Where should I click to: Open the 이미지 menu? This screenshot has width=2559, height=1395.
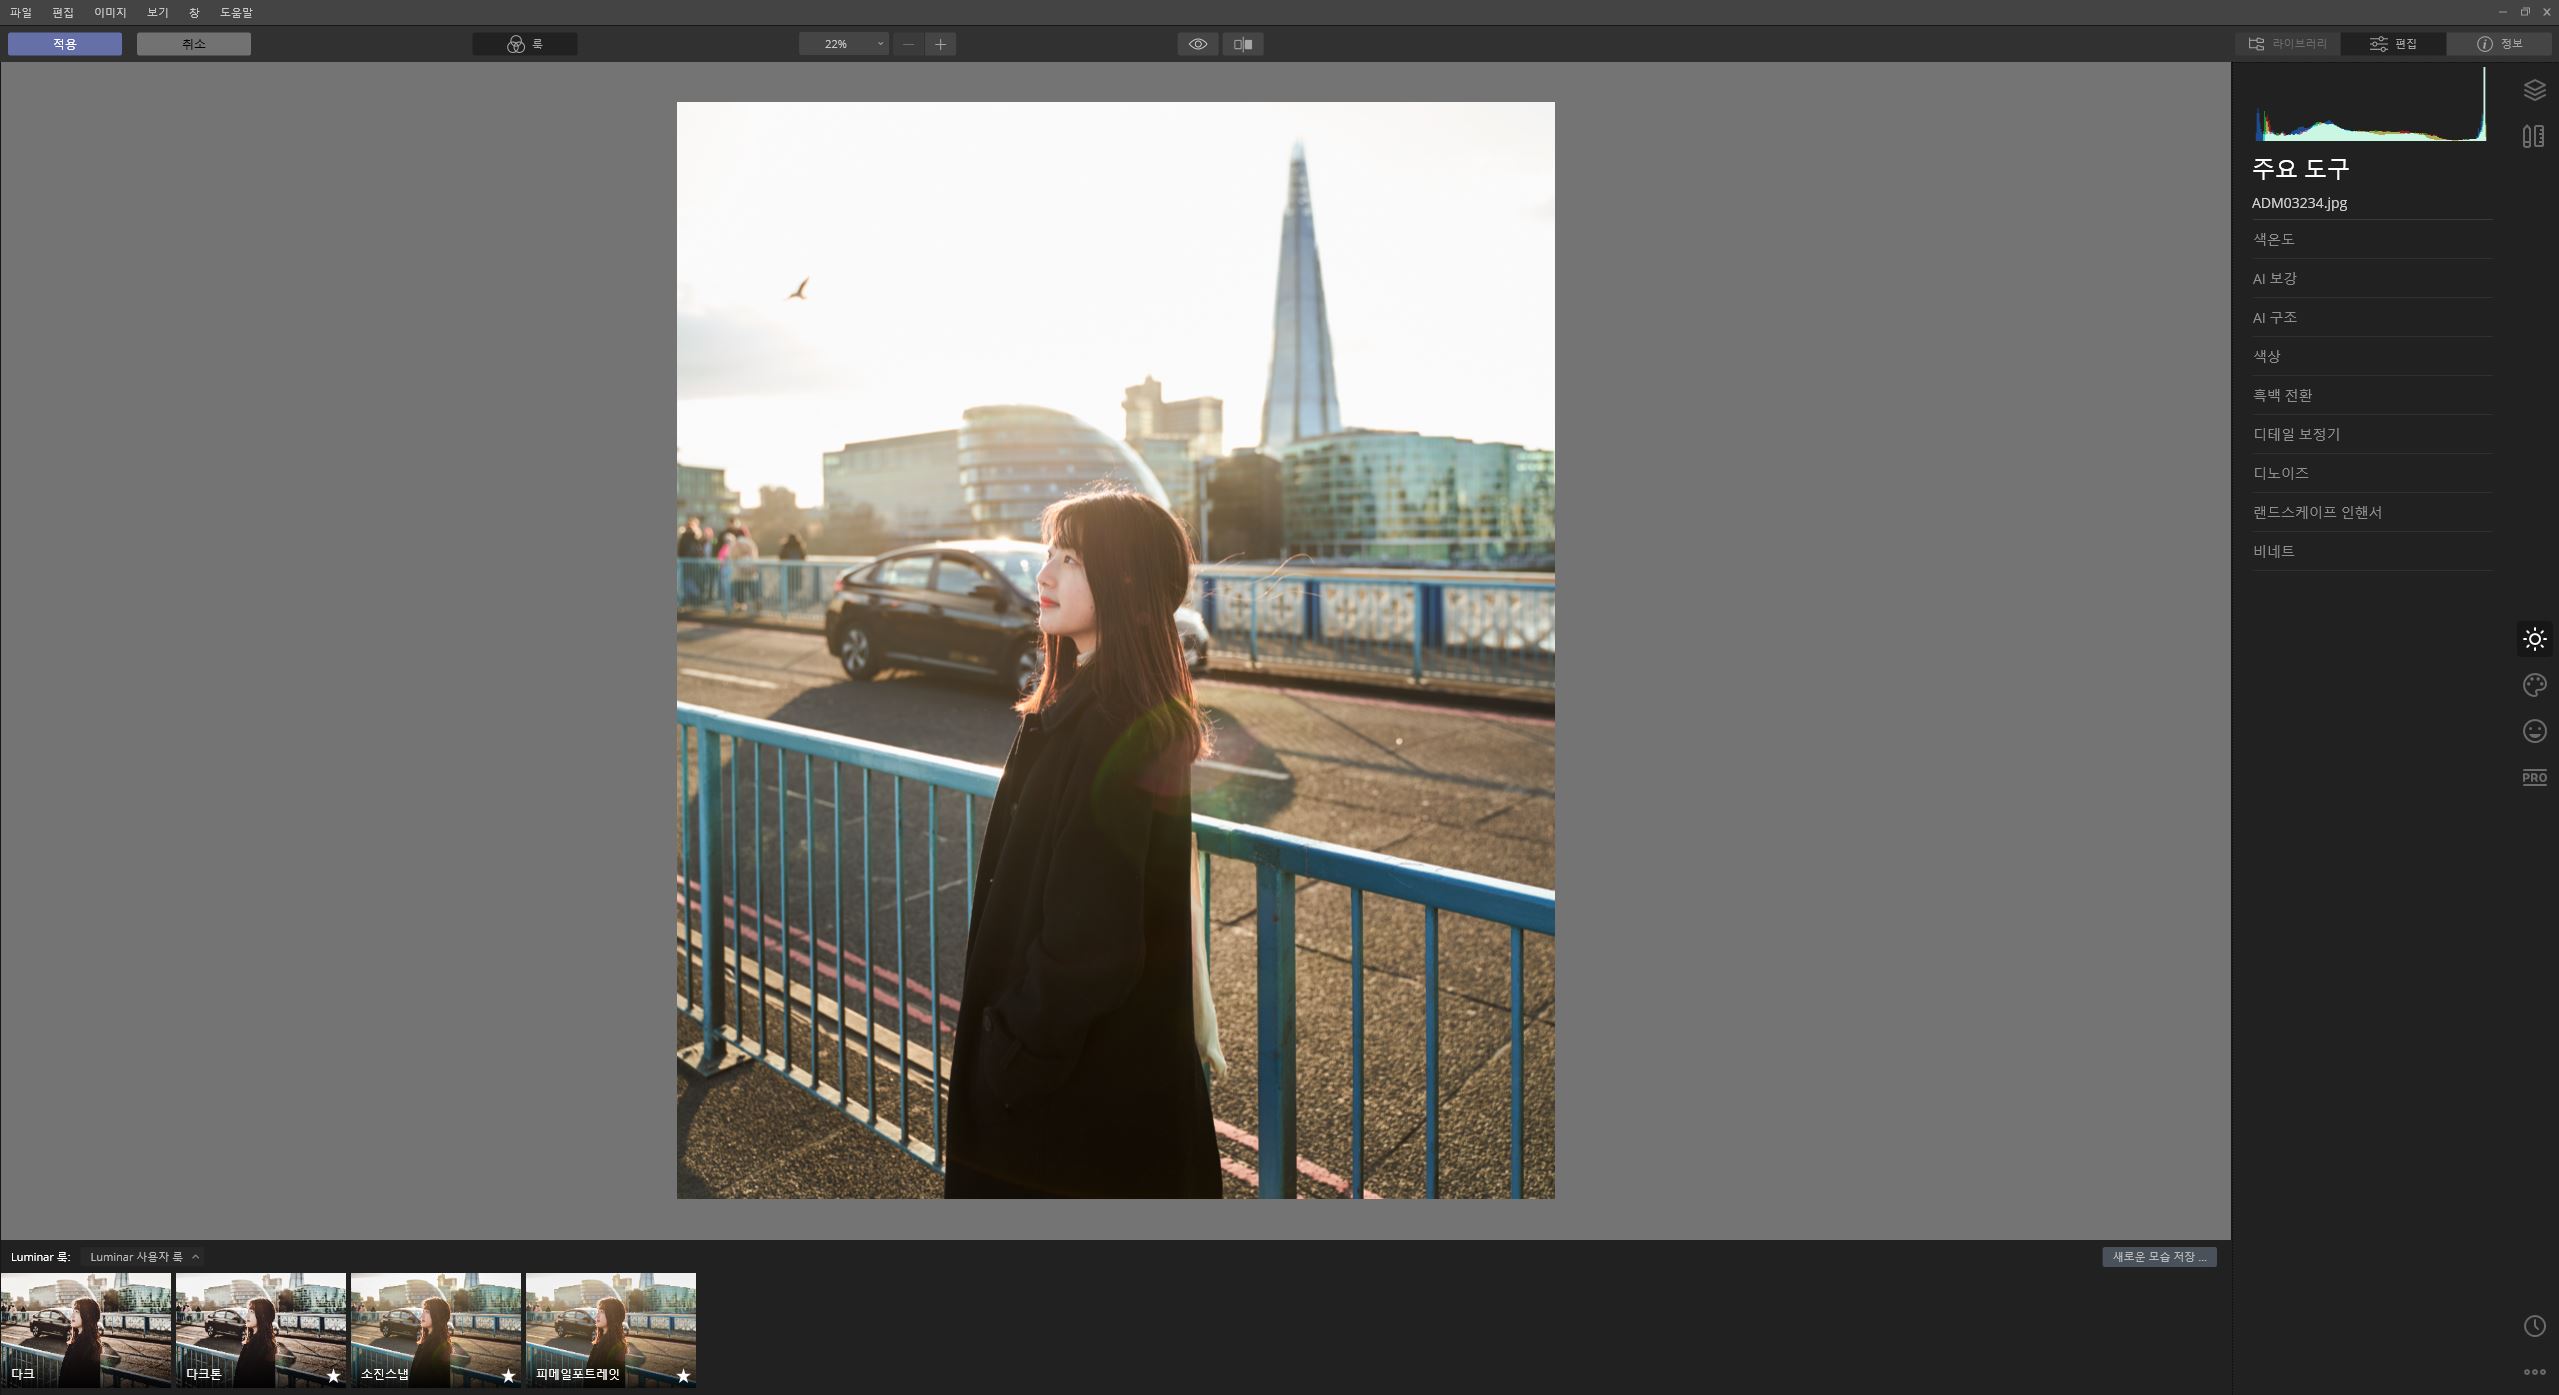(110, 13)
